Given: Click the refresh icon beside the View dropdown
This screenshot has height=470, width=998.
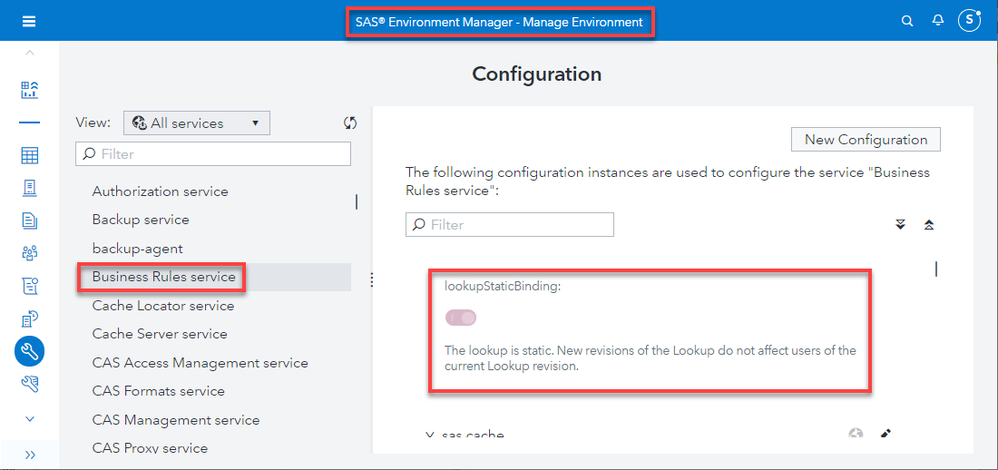Looking at the screenshot, I should [350, 123].
